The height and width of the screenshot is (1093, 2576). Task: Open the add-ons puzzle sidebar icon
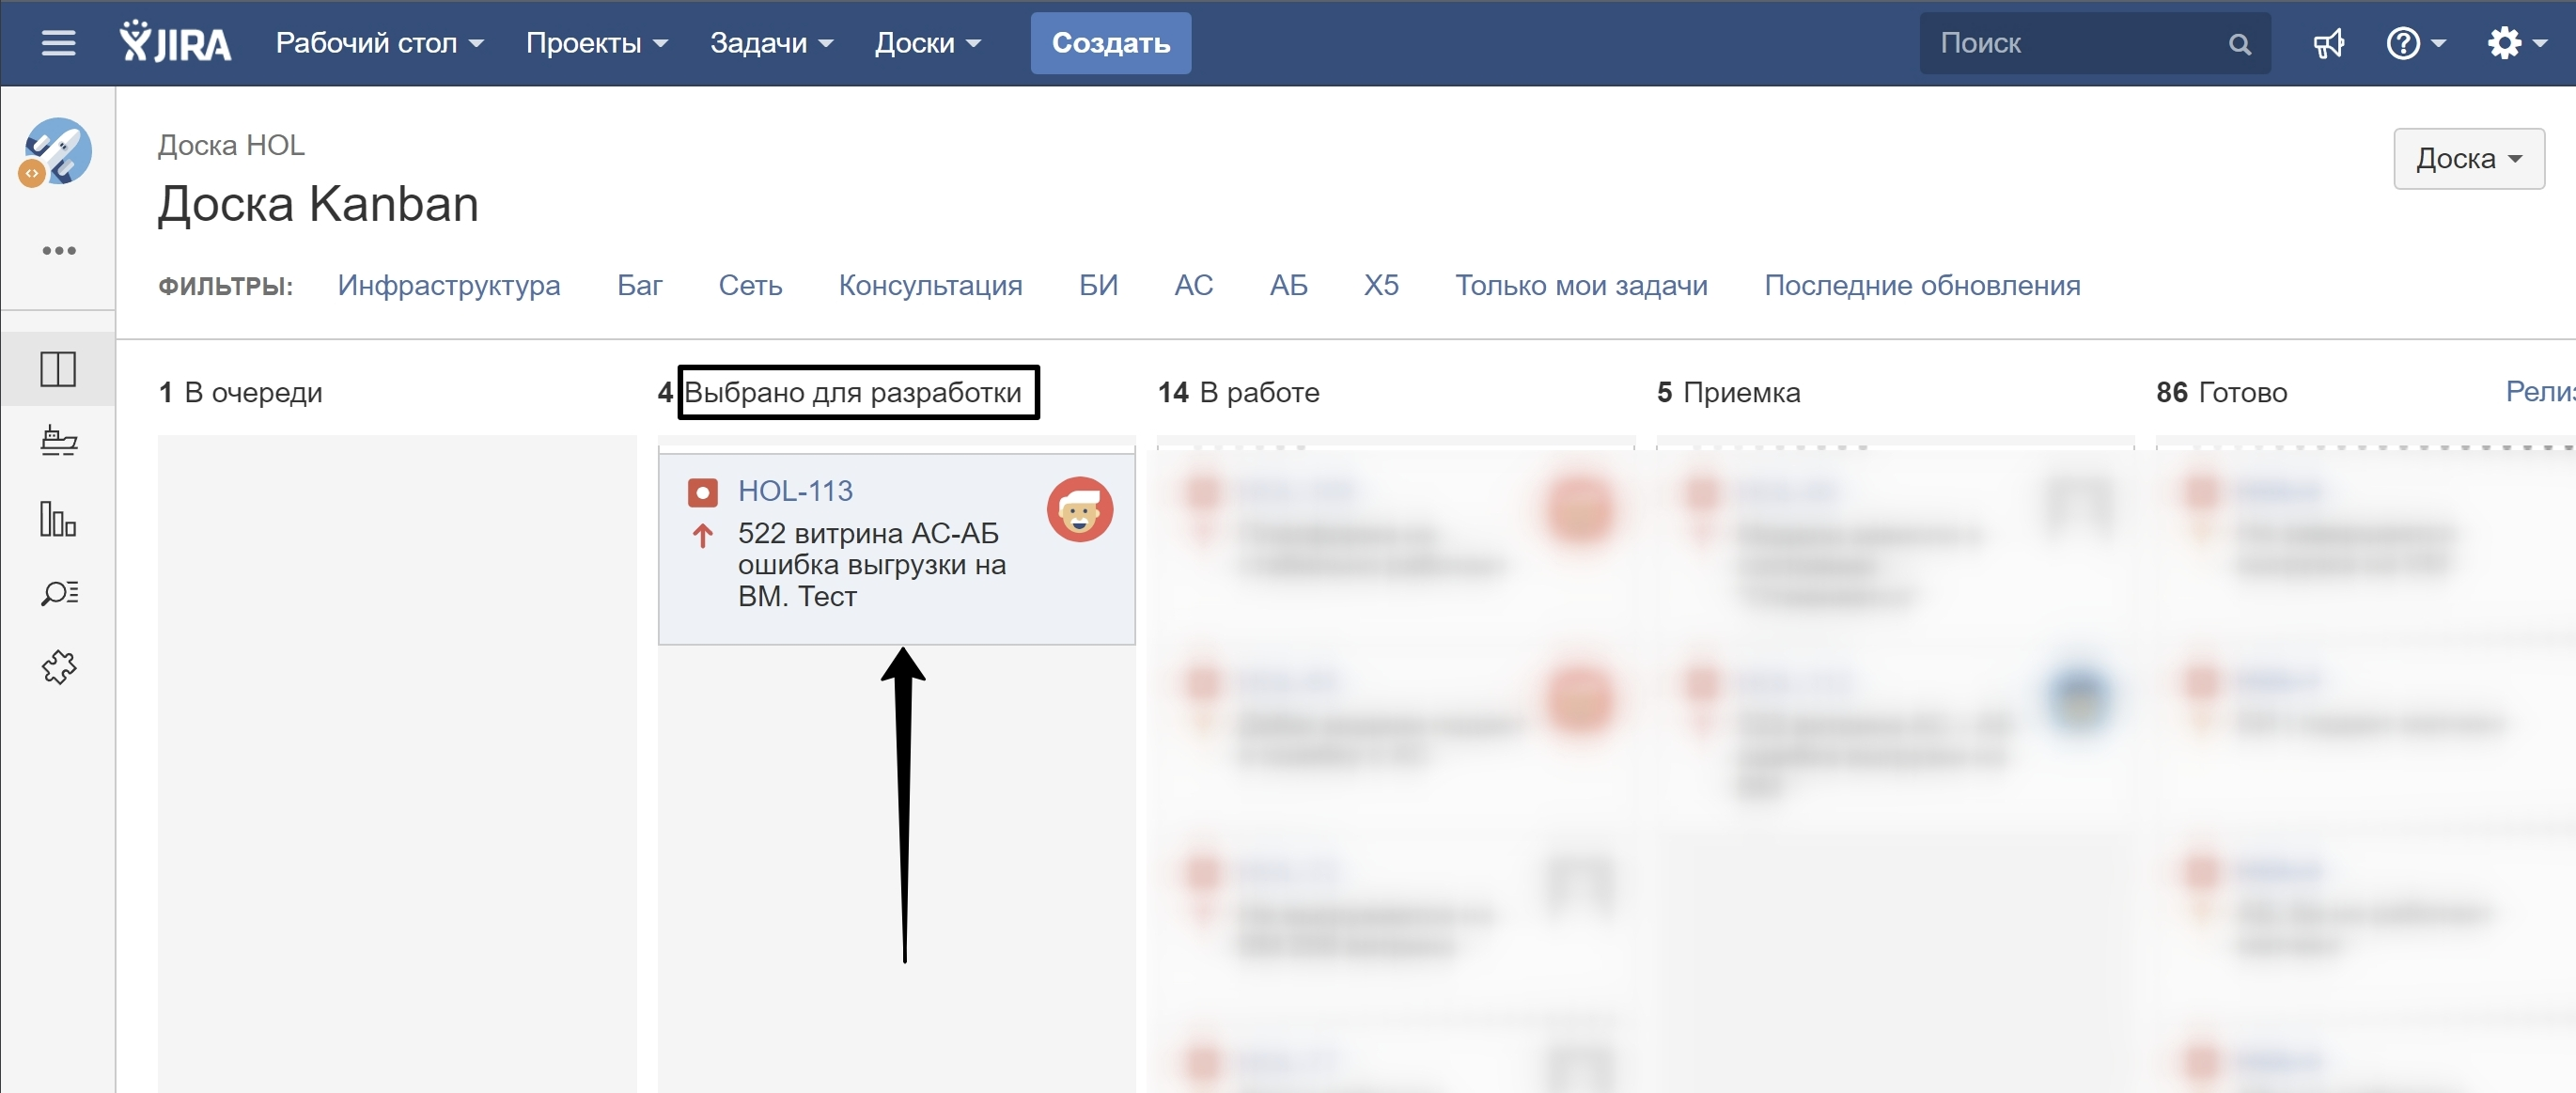click(58, 667)
